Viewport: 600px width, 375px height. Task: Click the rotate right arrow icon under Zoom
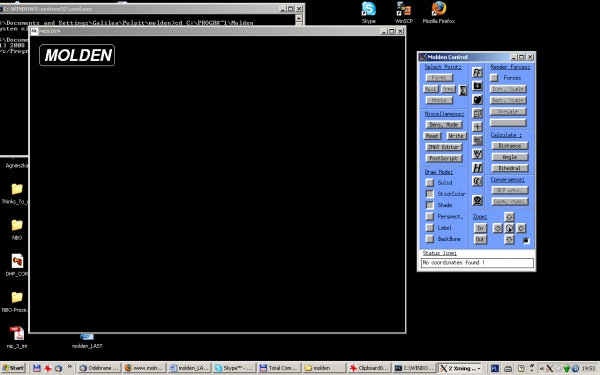(x=521, y=228)
